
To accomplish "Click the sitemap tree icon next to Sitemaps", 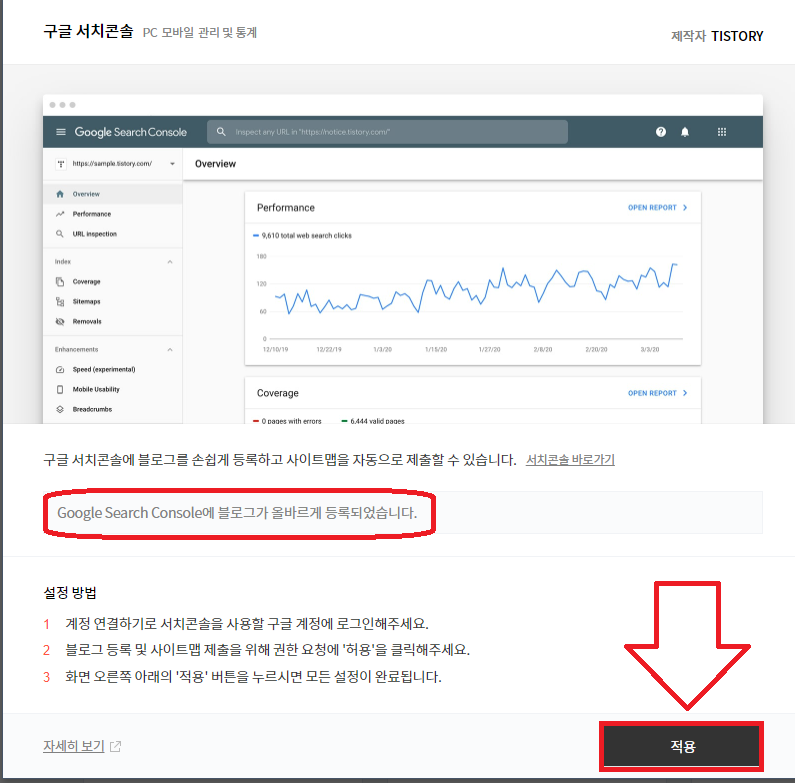I will 60,301.
